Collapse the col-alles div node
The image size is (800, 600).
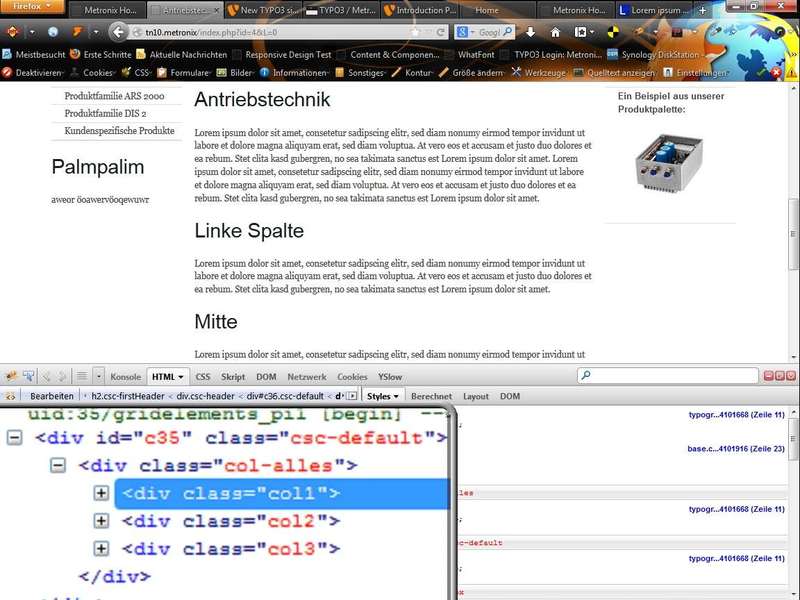[x=58, y=465]
